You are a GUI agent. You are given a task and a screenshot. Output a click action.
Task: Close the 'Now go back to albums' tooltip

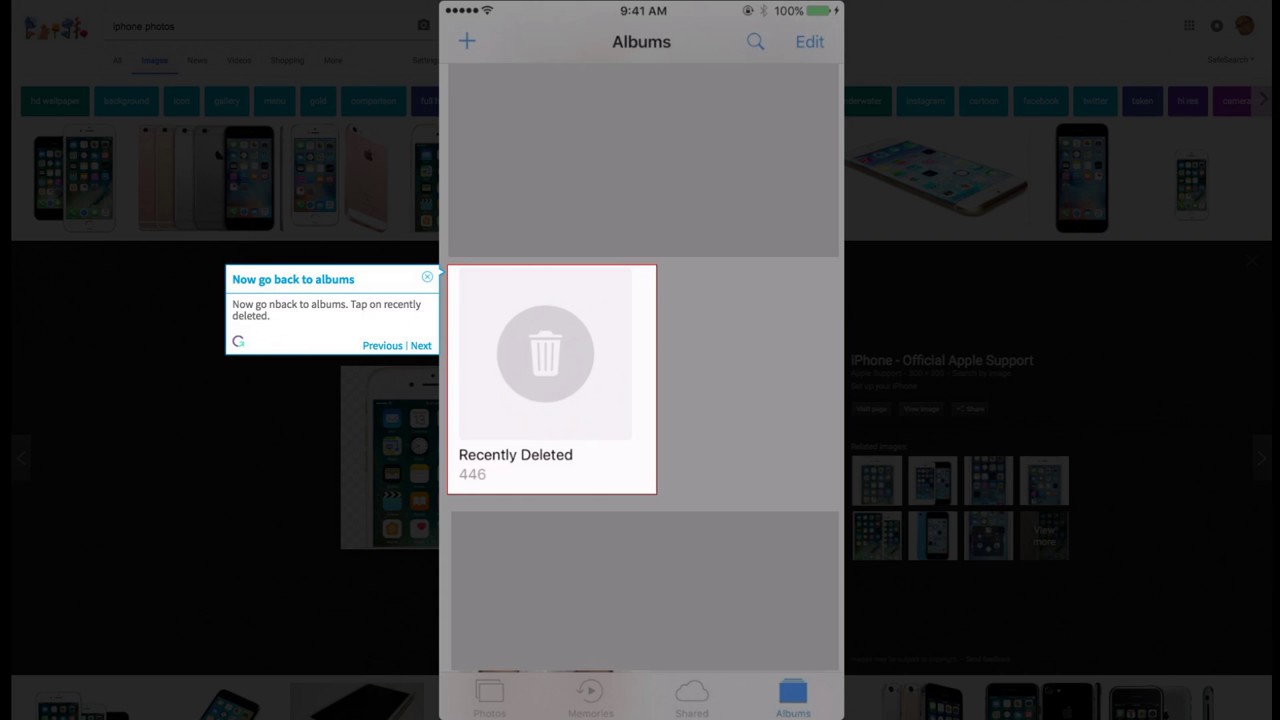click(427, 277)
